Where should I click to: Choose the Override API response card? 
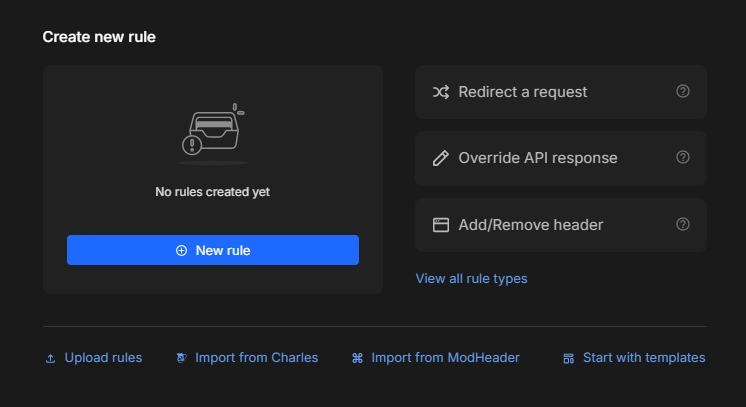[x=561, y=158]
